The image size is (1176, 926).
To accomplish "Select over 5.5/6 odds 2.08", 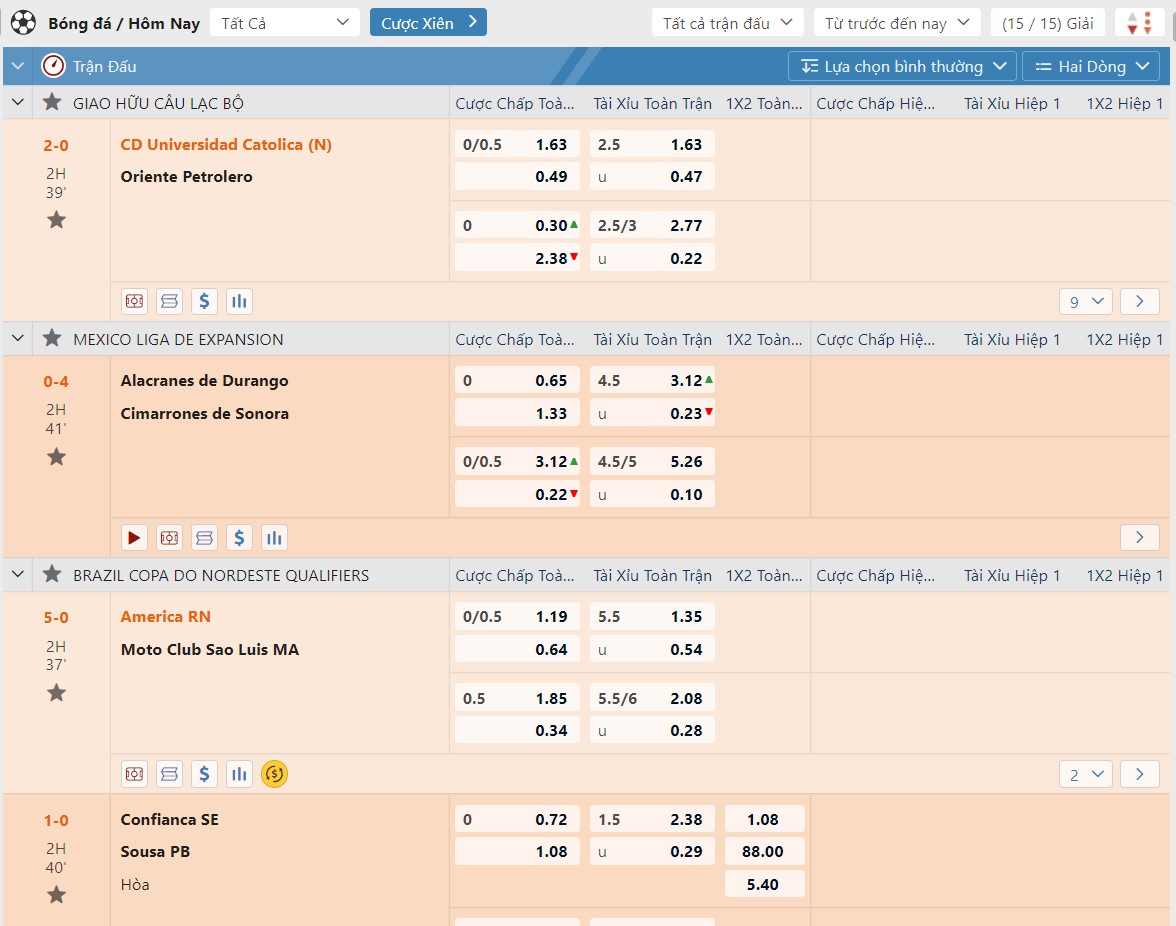I will [652, 698].
